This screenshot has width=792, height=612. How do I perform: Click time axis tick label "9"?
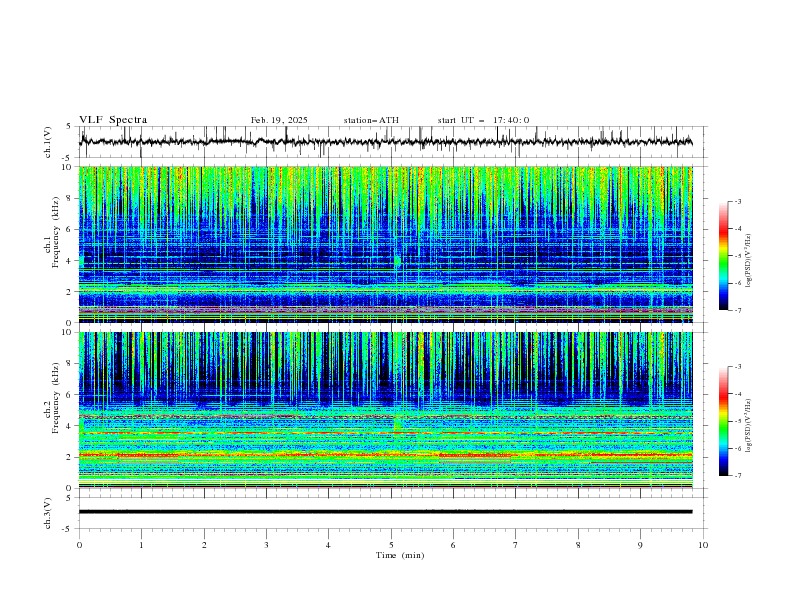click(x=640, y=545)
